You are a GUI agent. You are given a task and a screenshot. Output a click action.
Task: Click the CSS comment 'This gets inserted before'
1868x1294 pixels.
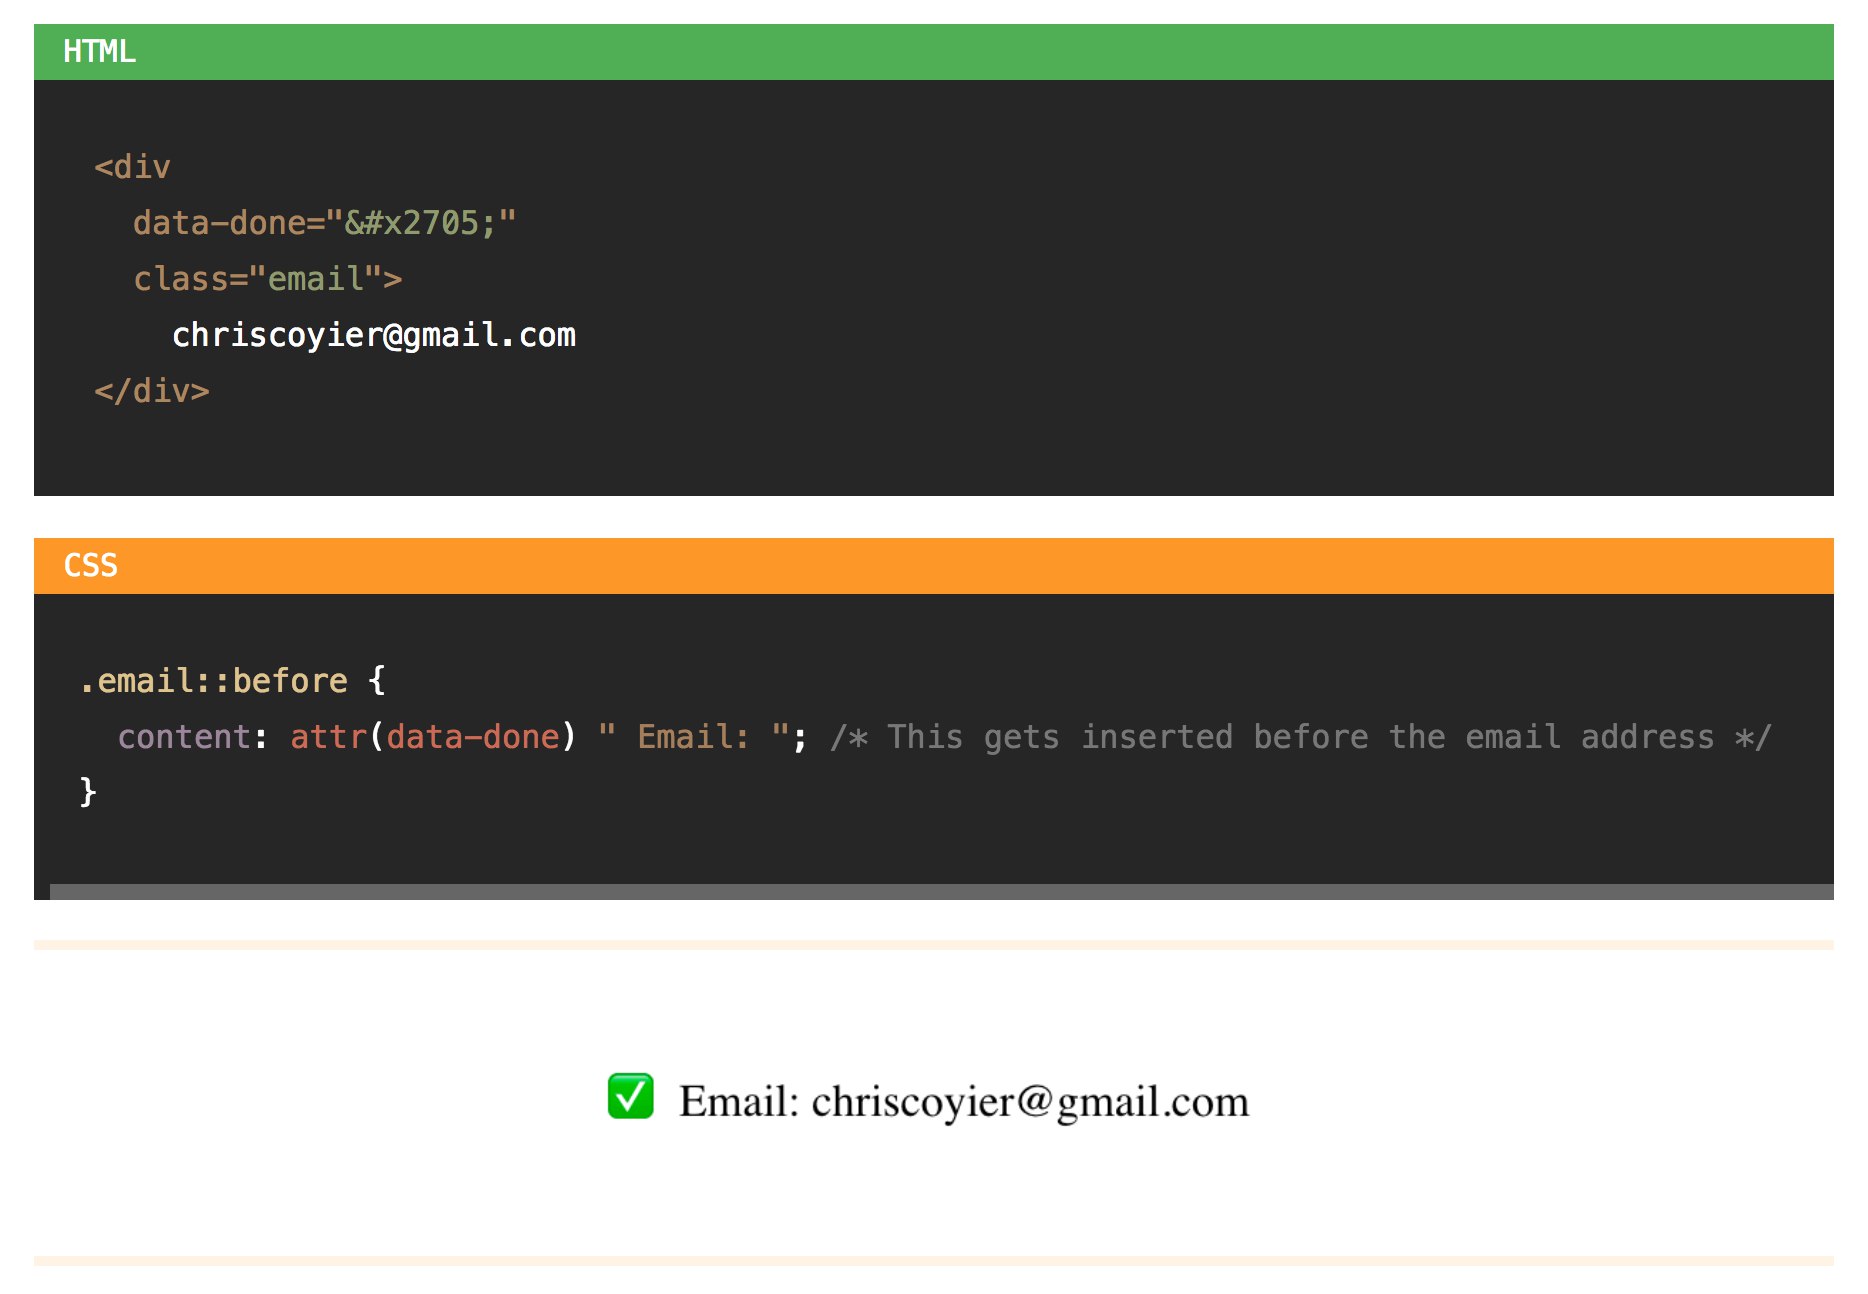click(1128, 737)
